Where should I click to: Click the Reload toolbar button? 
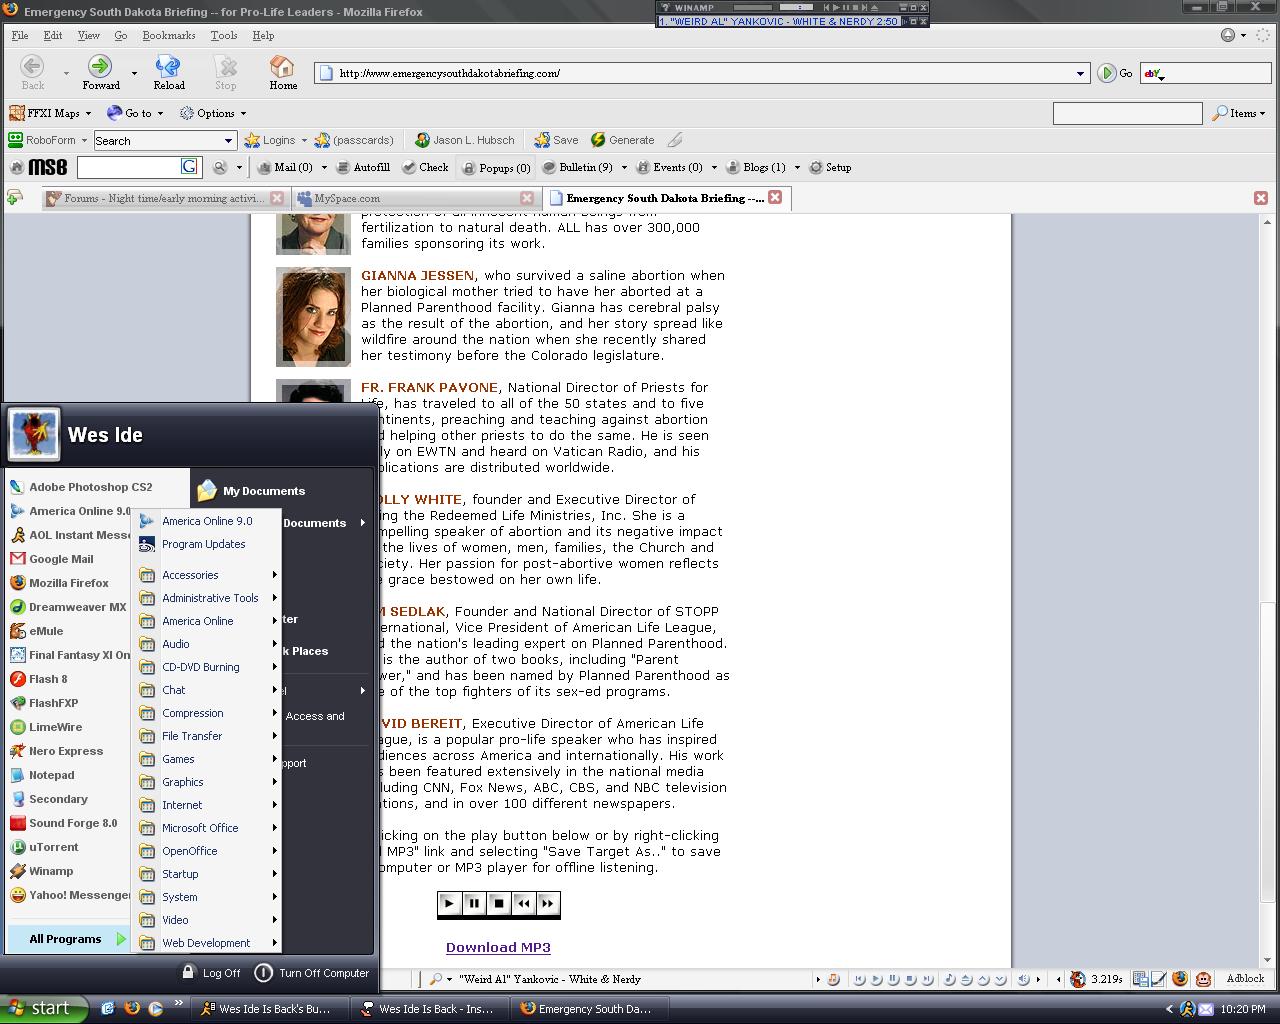pos(168,72)
